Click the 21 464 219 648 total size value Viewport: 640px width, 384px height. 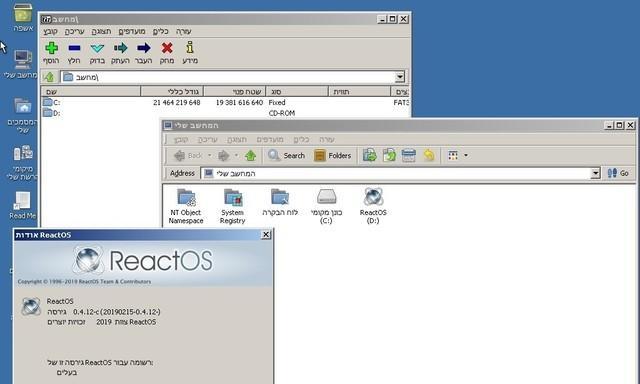(177, 102)
